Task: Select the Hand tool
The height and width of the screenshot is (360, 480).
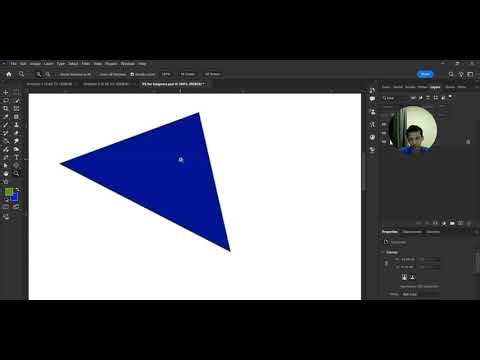Action: point(6,173)
